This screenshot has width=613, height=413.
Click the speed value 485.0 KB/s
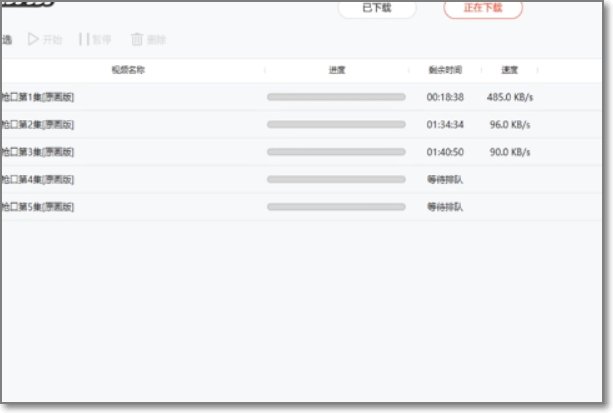pyautogui.click(x=510, y=97)
